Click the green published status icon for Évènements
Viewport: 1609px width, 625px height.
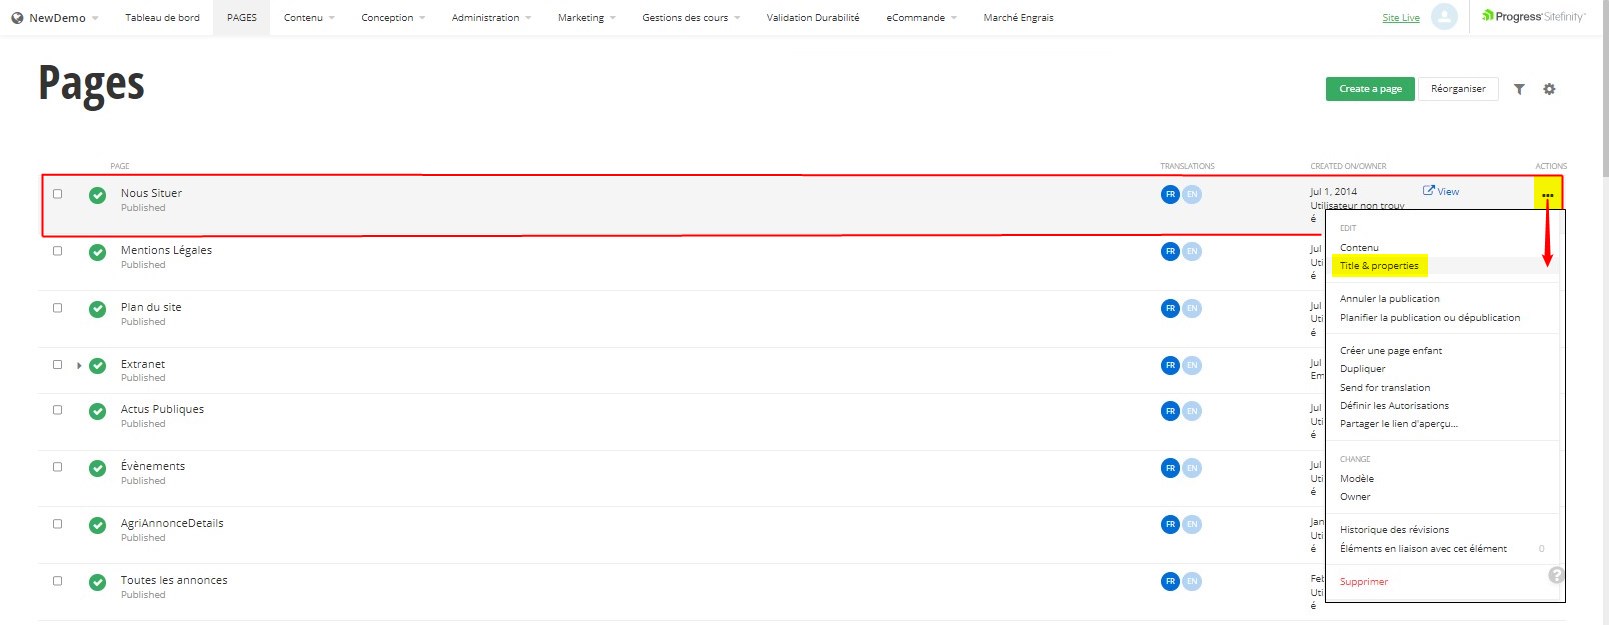click(97, 468)
